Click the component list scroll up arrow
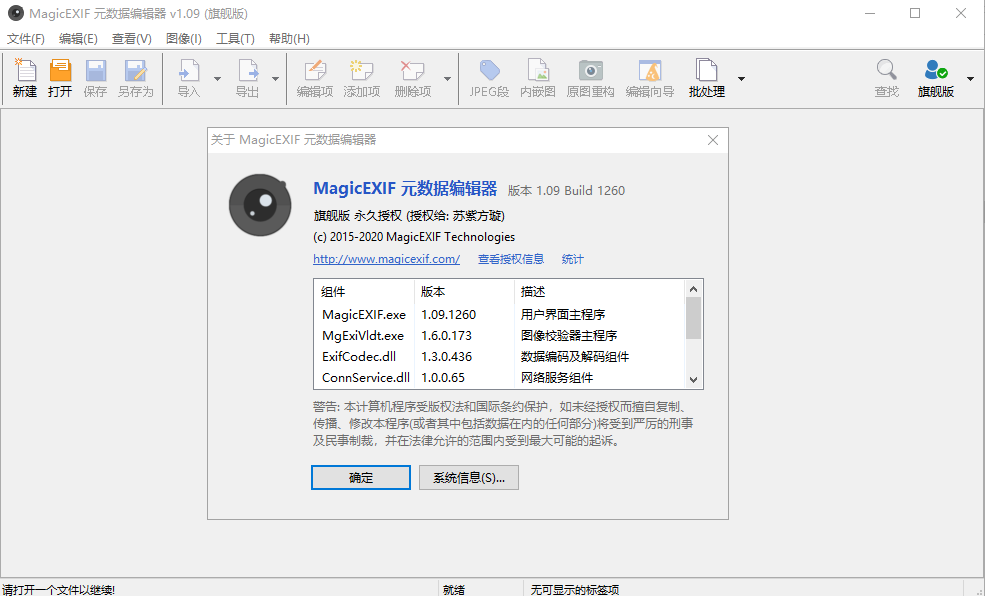Viewport: 985px width, 596px height. (x=694, y=289)
